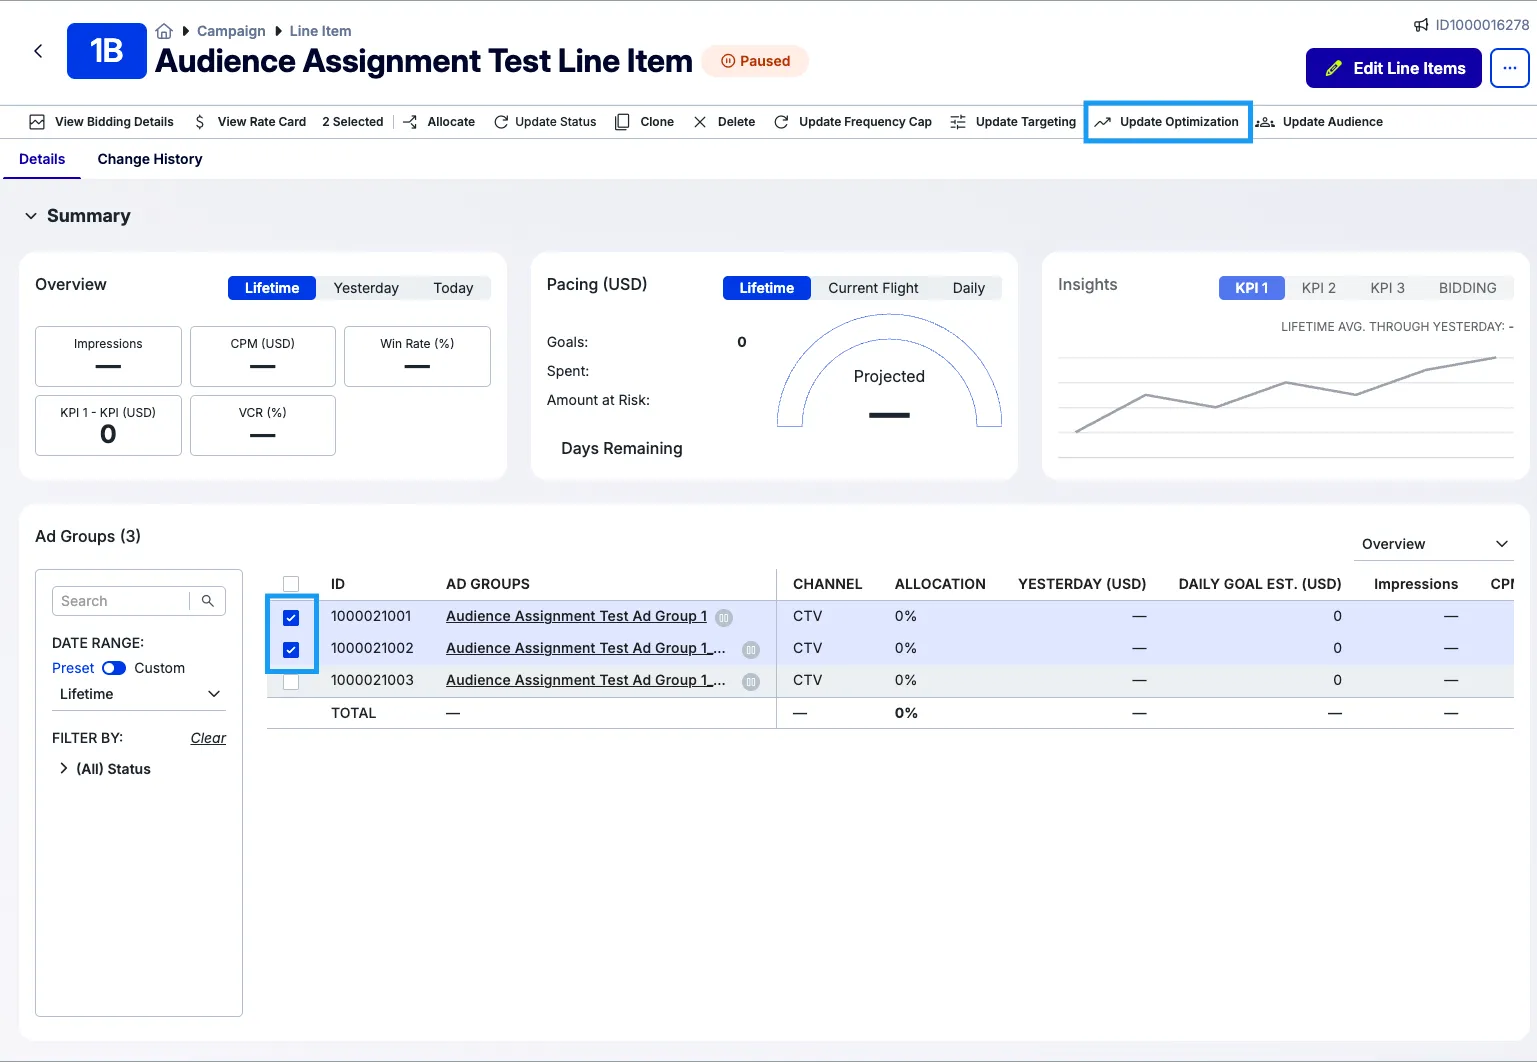Image resolution: width=1537 pixels, height=1062 pixels.
Task: Click Update Targeting
Action: tap(1013, 122)
